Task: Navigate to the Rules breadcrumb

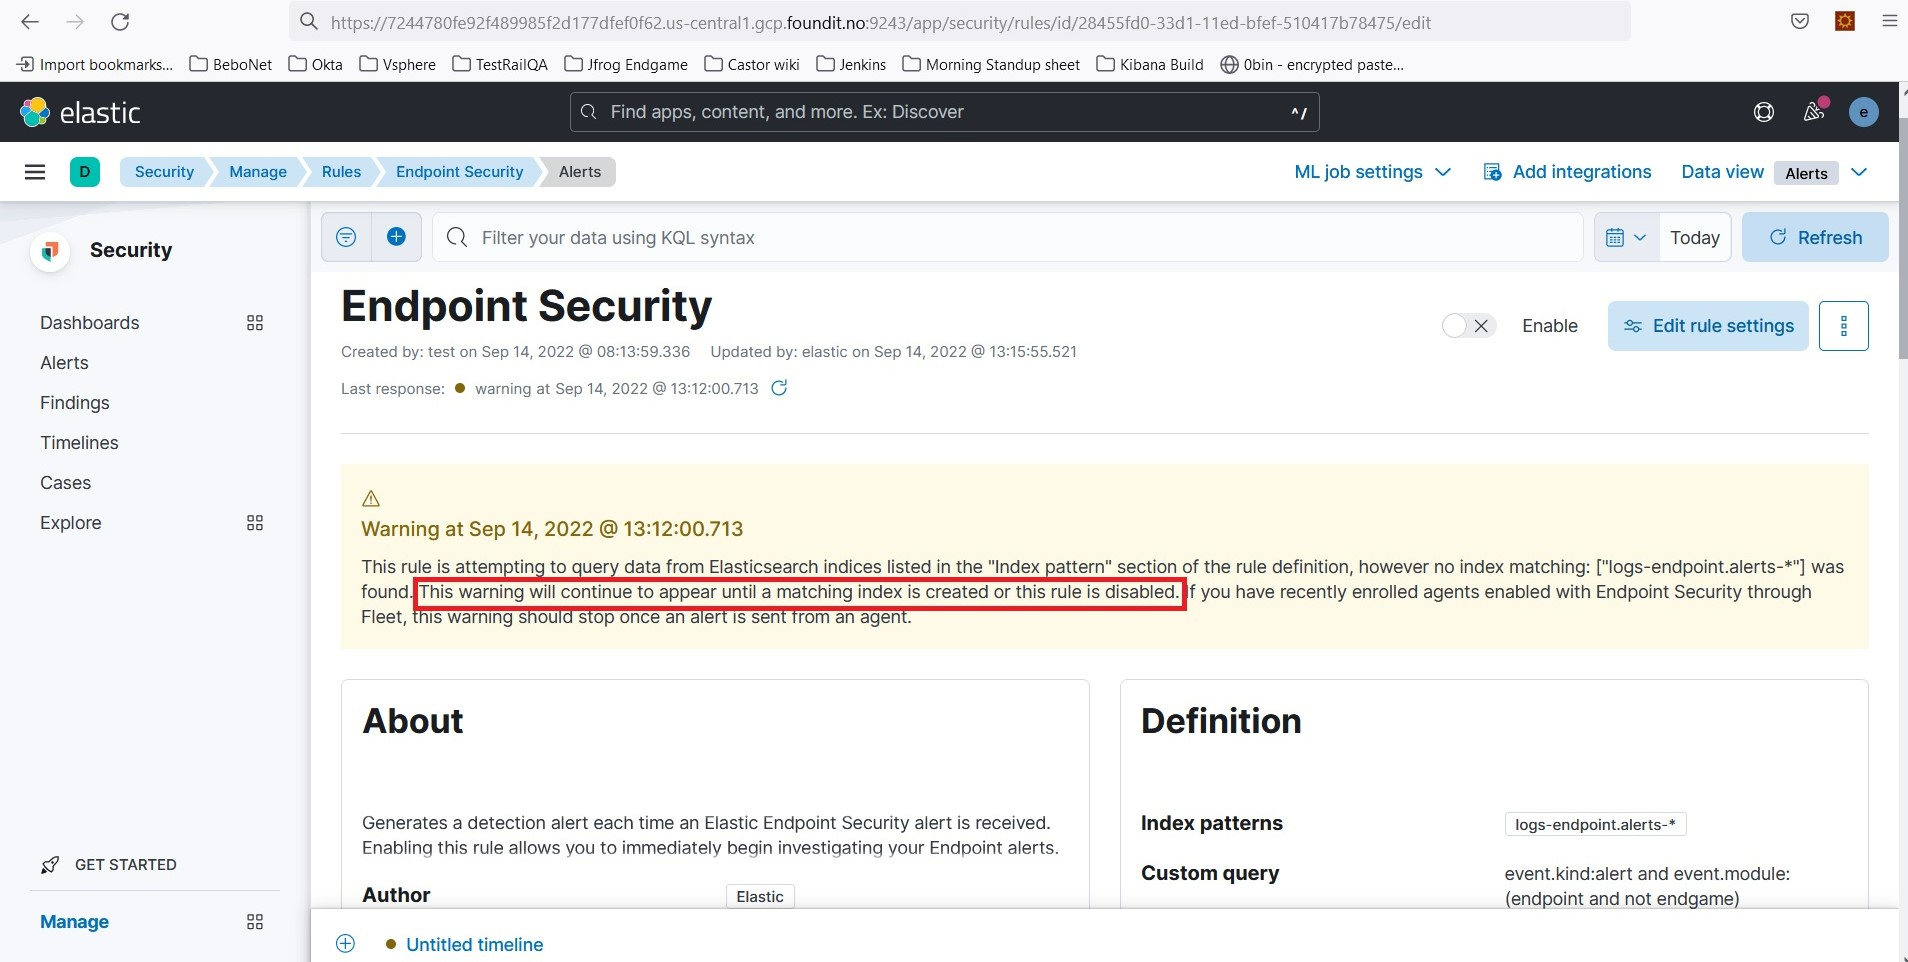Action: pyautogui.click(x=341, y=171)
